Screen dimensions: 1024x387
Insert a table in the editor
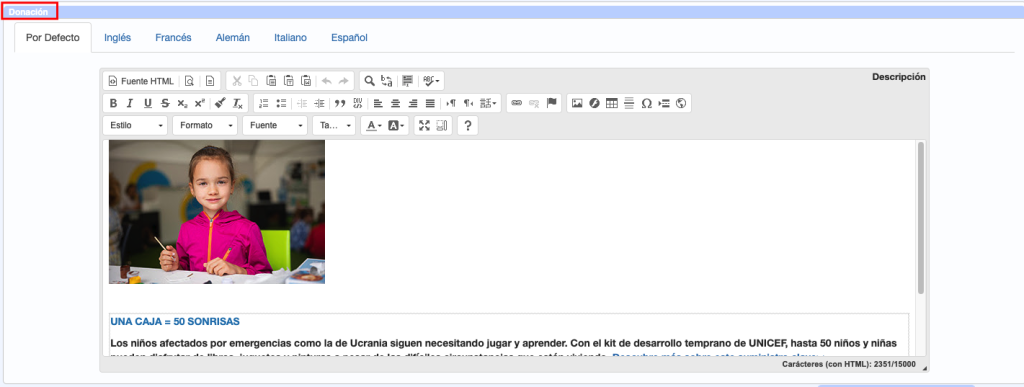coord(612,103)
